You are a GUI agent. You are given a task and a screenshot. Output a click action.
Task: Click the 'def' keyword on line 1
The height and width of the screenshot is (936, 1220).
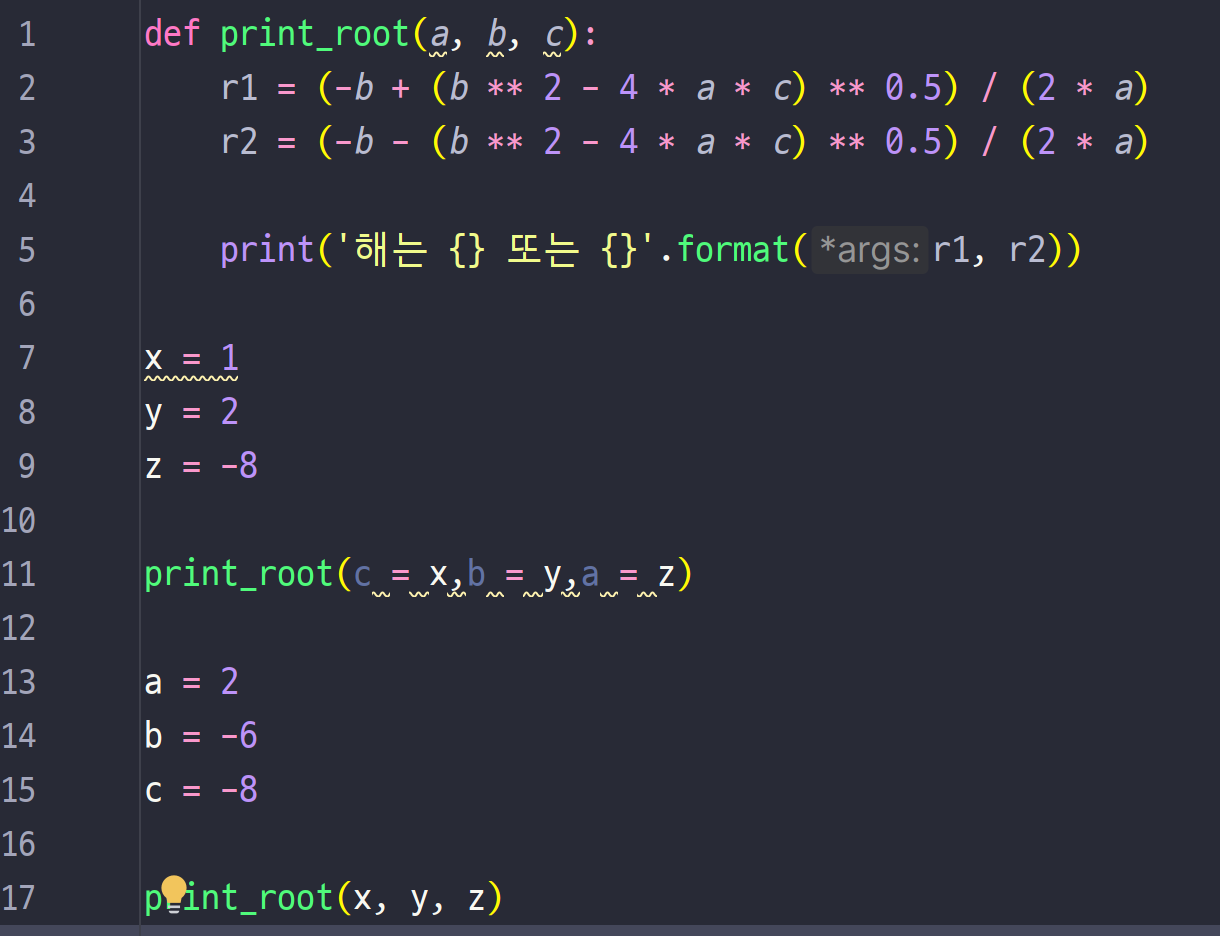(x=172, y=35)
